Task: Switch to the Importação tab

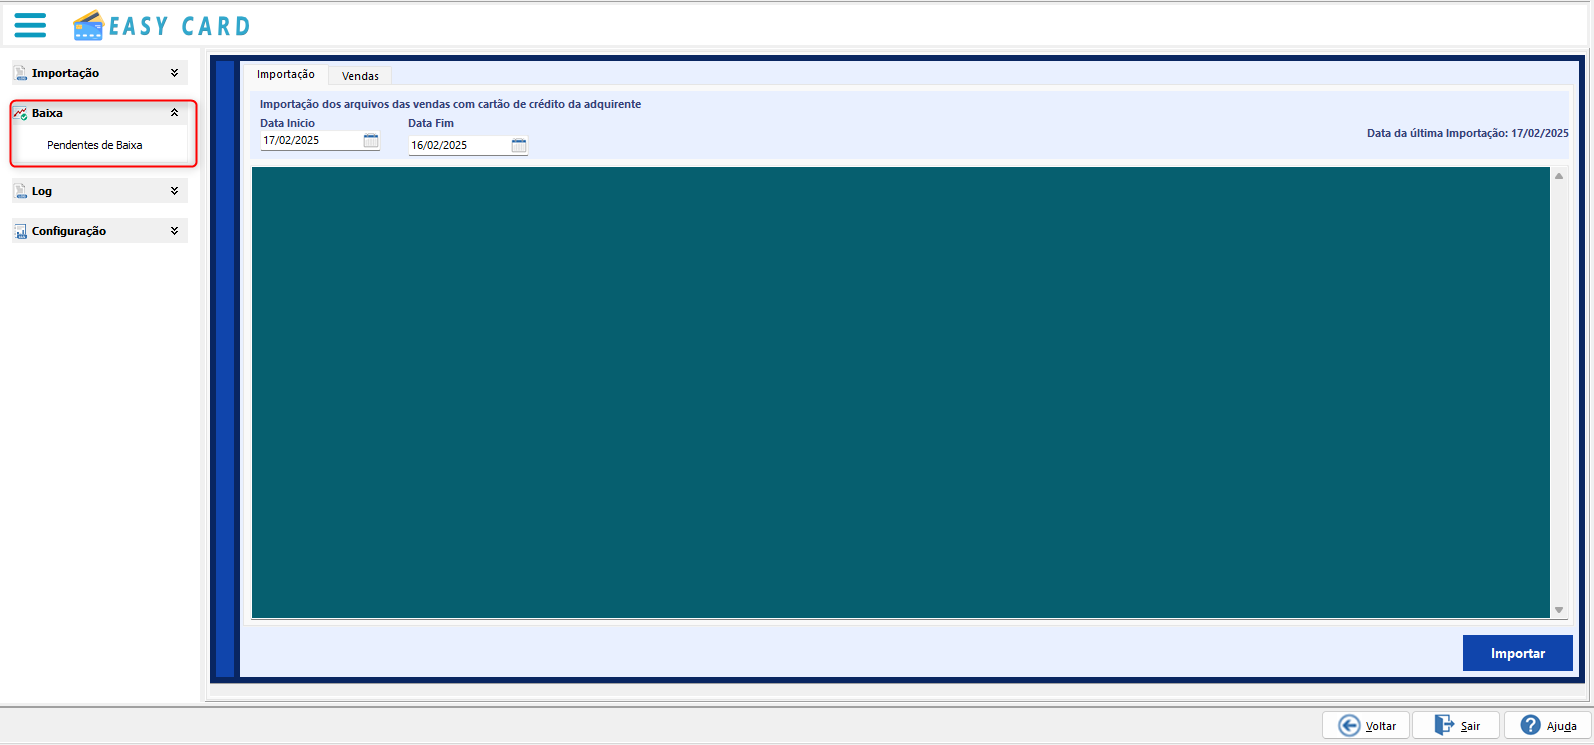Action: click(286, 74)
